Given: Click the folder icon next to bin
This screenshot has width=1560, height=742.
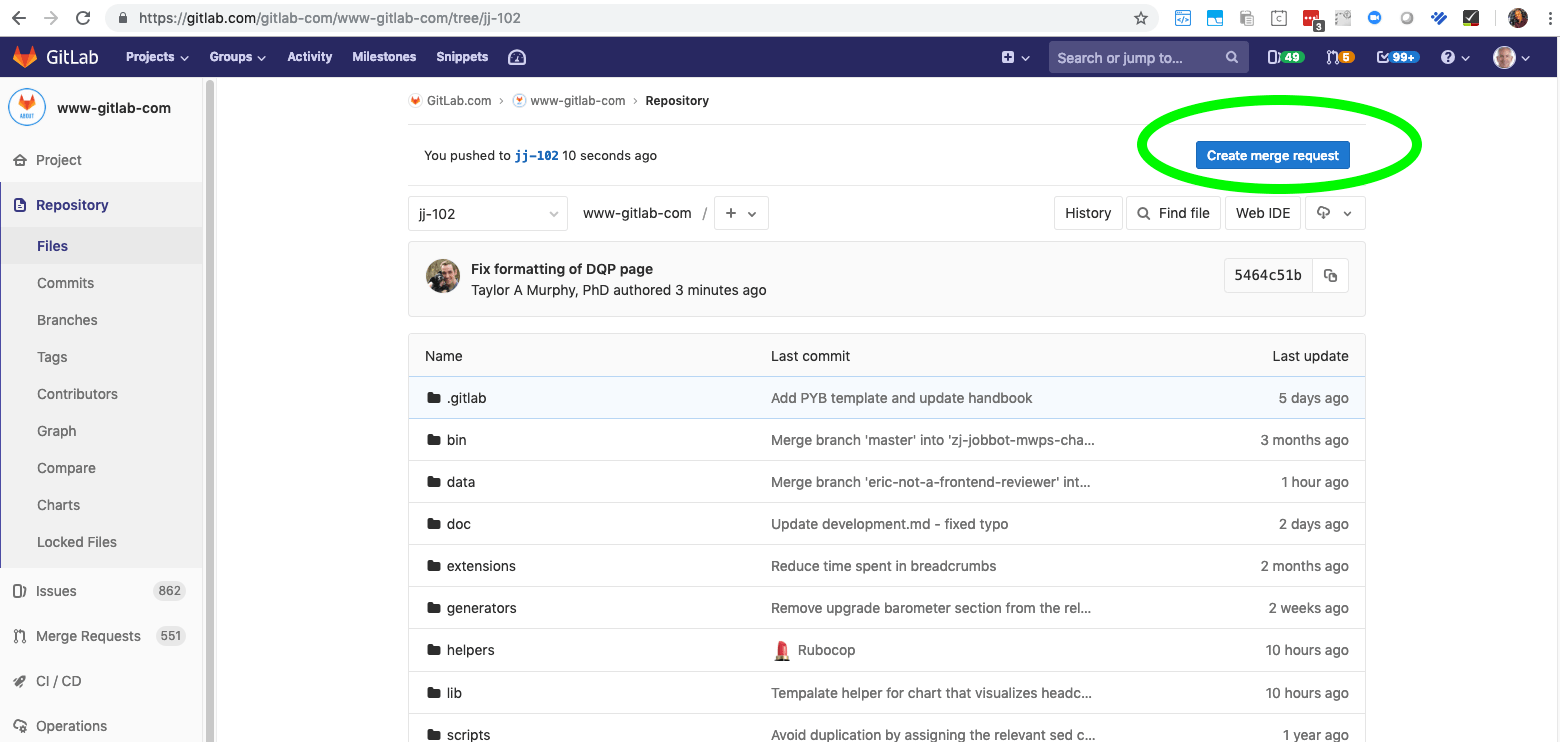Looking at the screenshot, I should coord(433,440).
